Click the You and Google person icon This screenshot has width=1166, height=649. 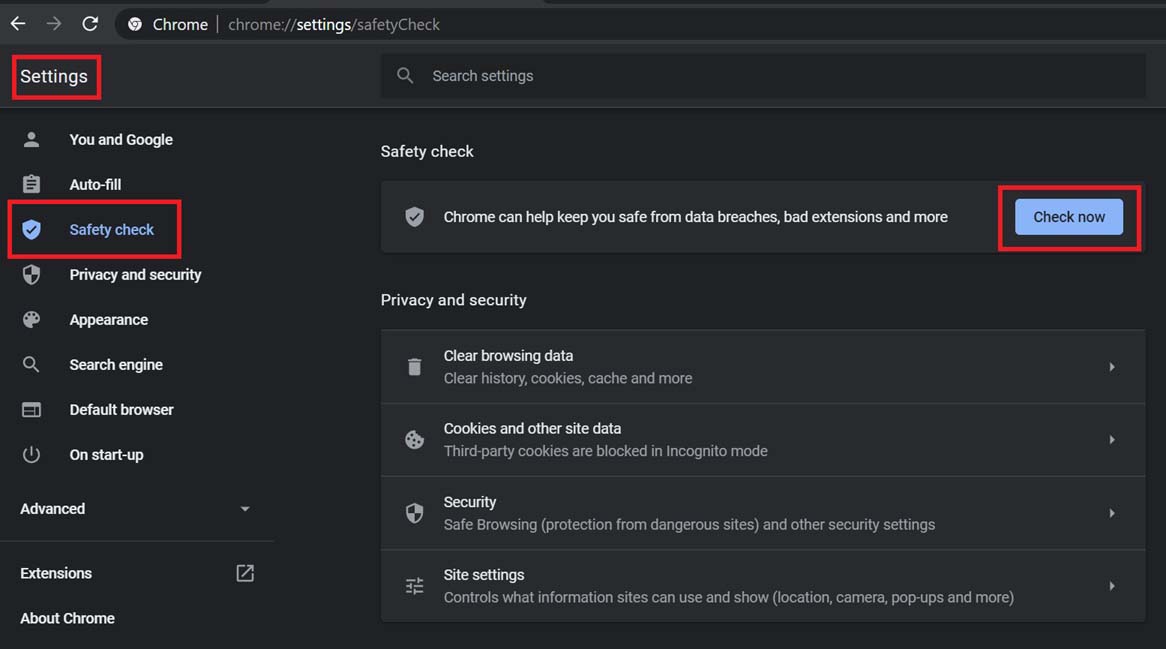[x=31, y=140]
